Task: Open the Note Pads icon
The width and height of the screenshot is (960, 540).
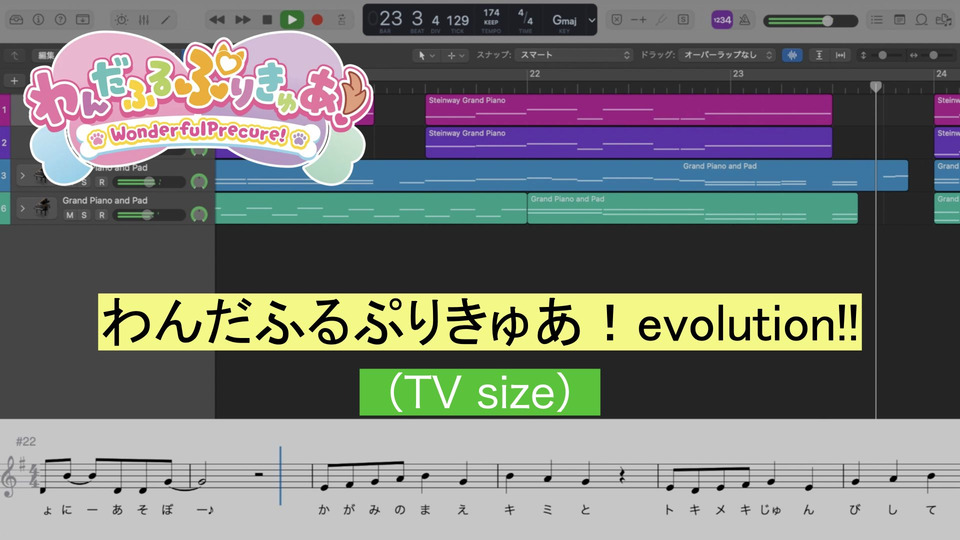Action: pos(899,20)
